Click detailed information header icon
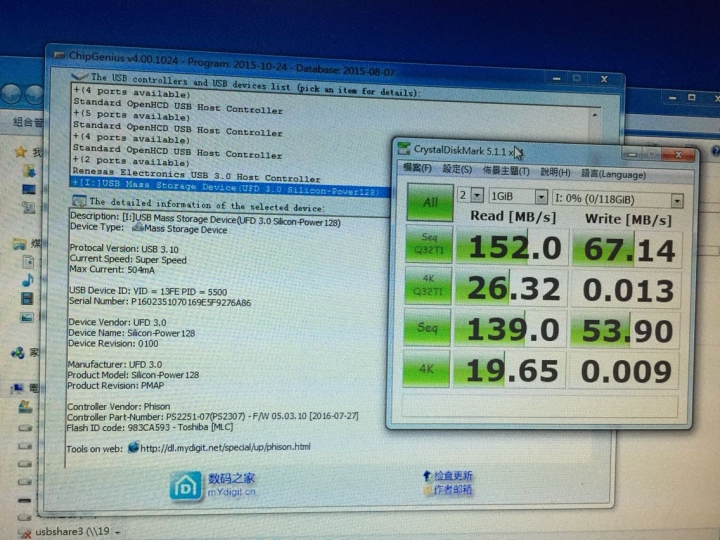The width and height of the screenshot is (720, 540). coord(79,201)
